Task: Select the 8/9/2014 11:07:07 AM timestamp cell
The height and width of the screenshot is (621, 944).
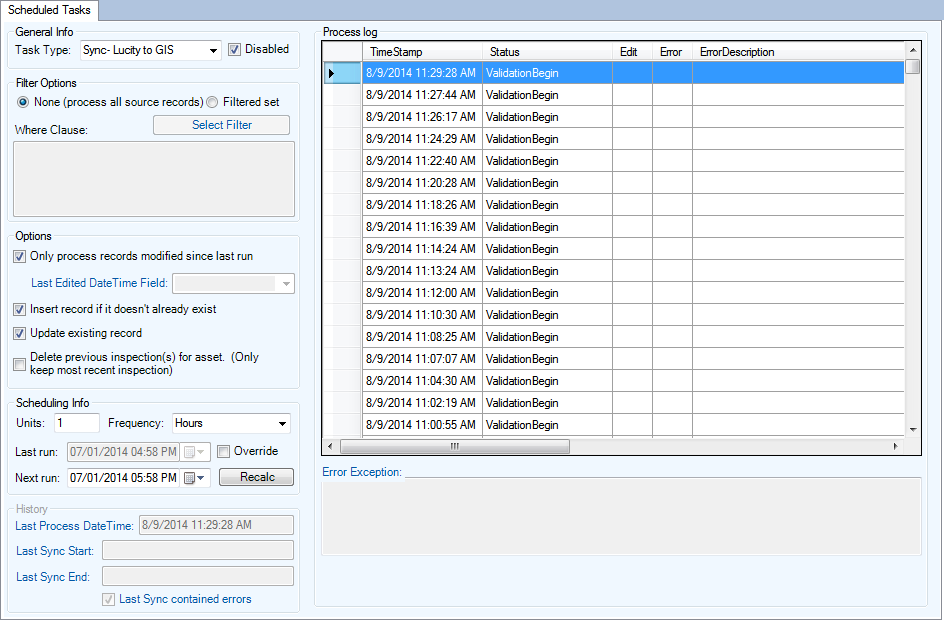Action: coord(422,359)
